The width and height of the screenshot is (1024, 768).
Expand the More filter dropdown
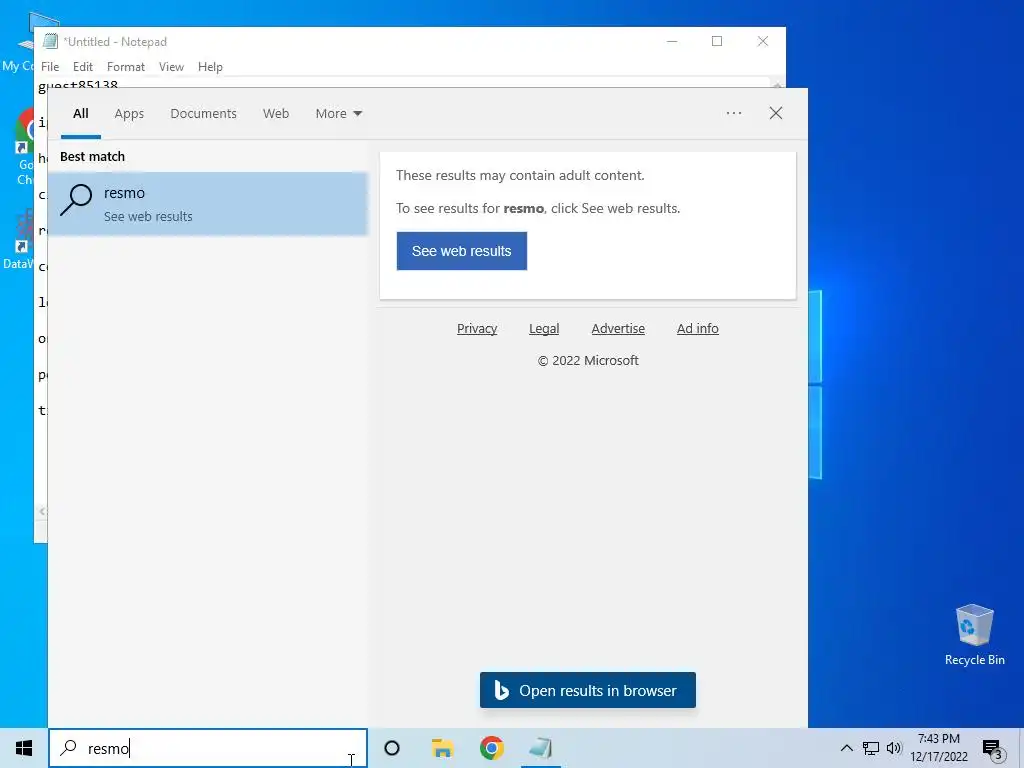coord(338,114)
